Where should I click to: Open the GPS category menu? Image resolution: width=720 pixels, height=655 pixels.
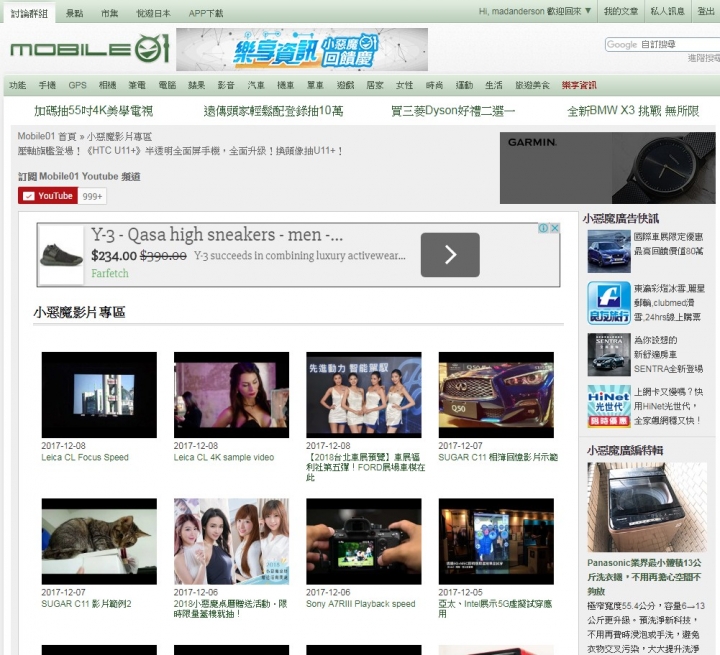coord(78,85)
